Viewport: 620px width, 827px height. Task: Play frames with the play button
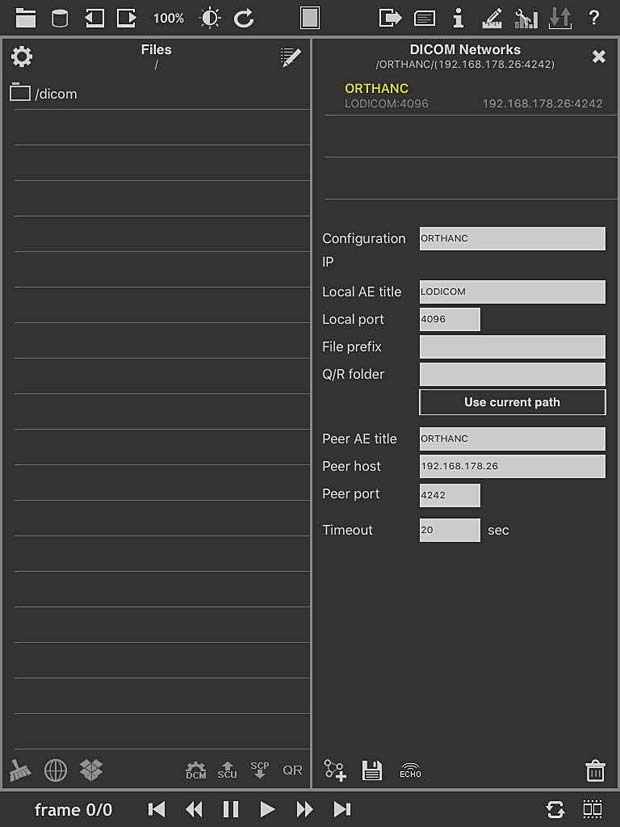point(267,809)
